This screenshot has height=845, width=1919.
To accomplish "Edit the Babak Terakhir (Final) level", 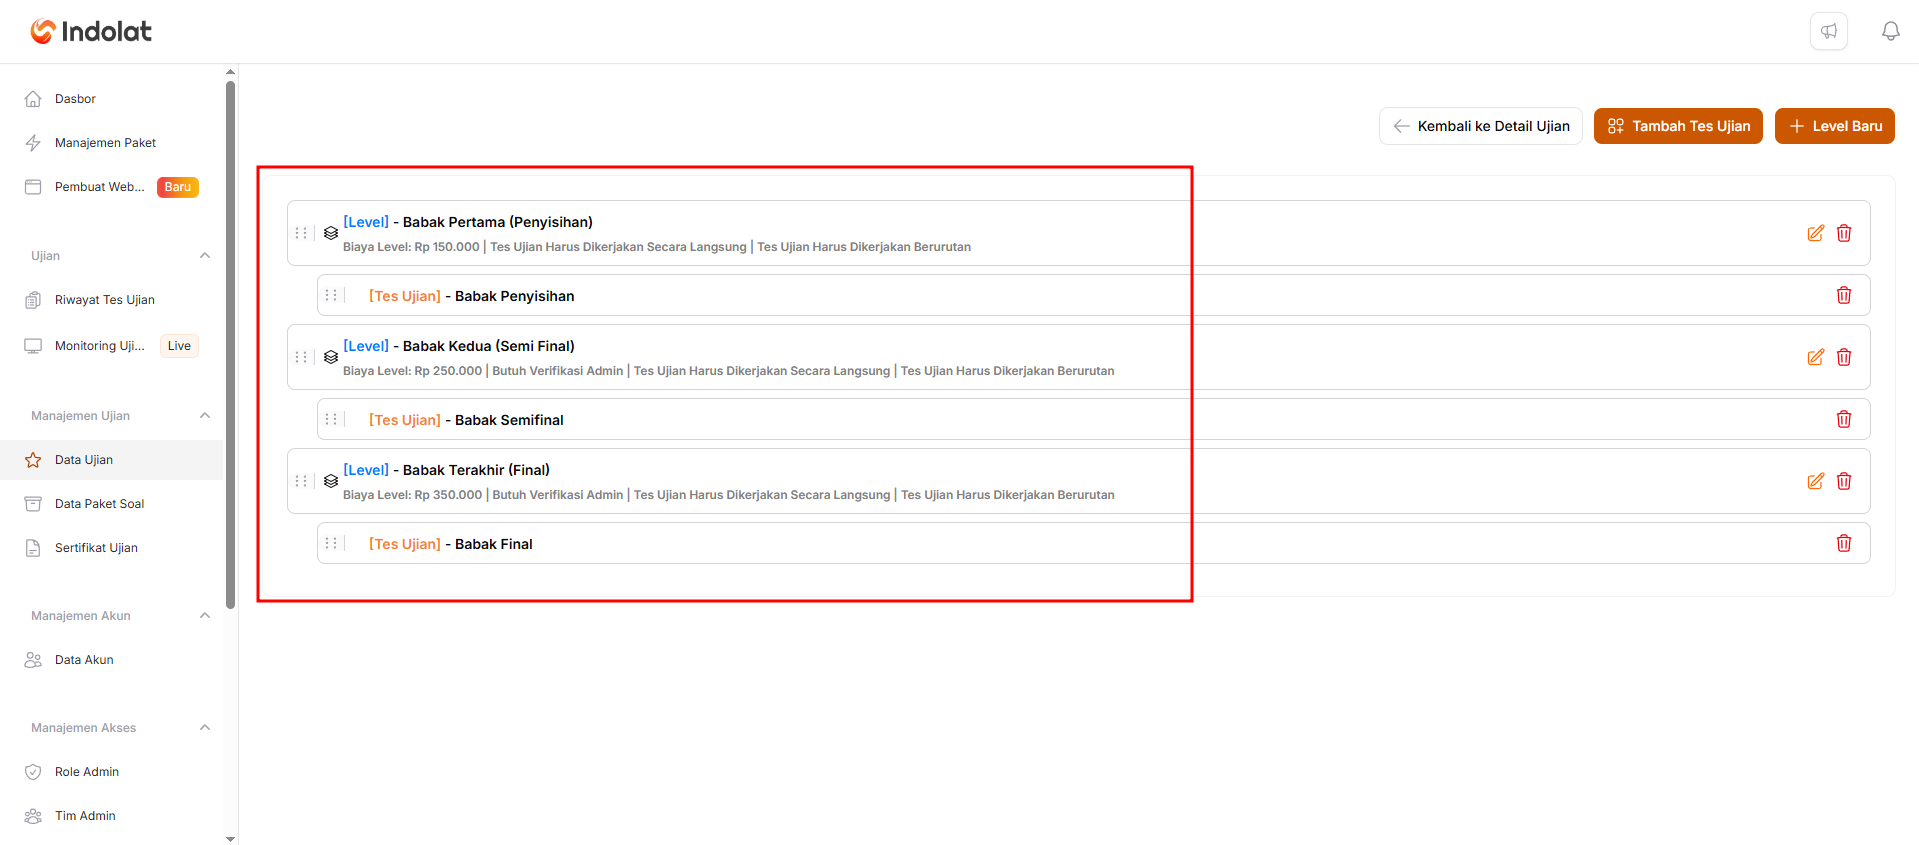I will [1816, 481].
